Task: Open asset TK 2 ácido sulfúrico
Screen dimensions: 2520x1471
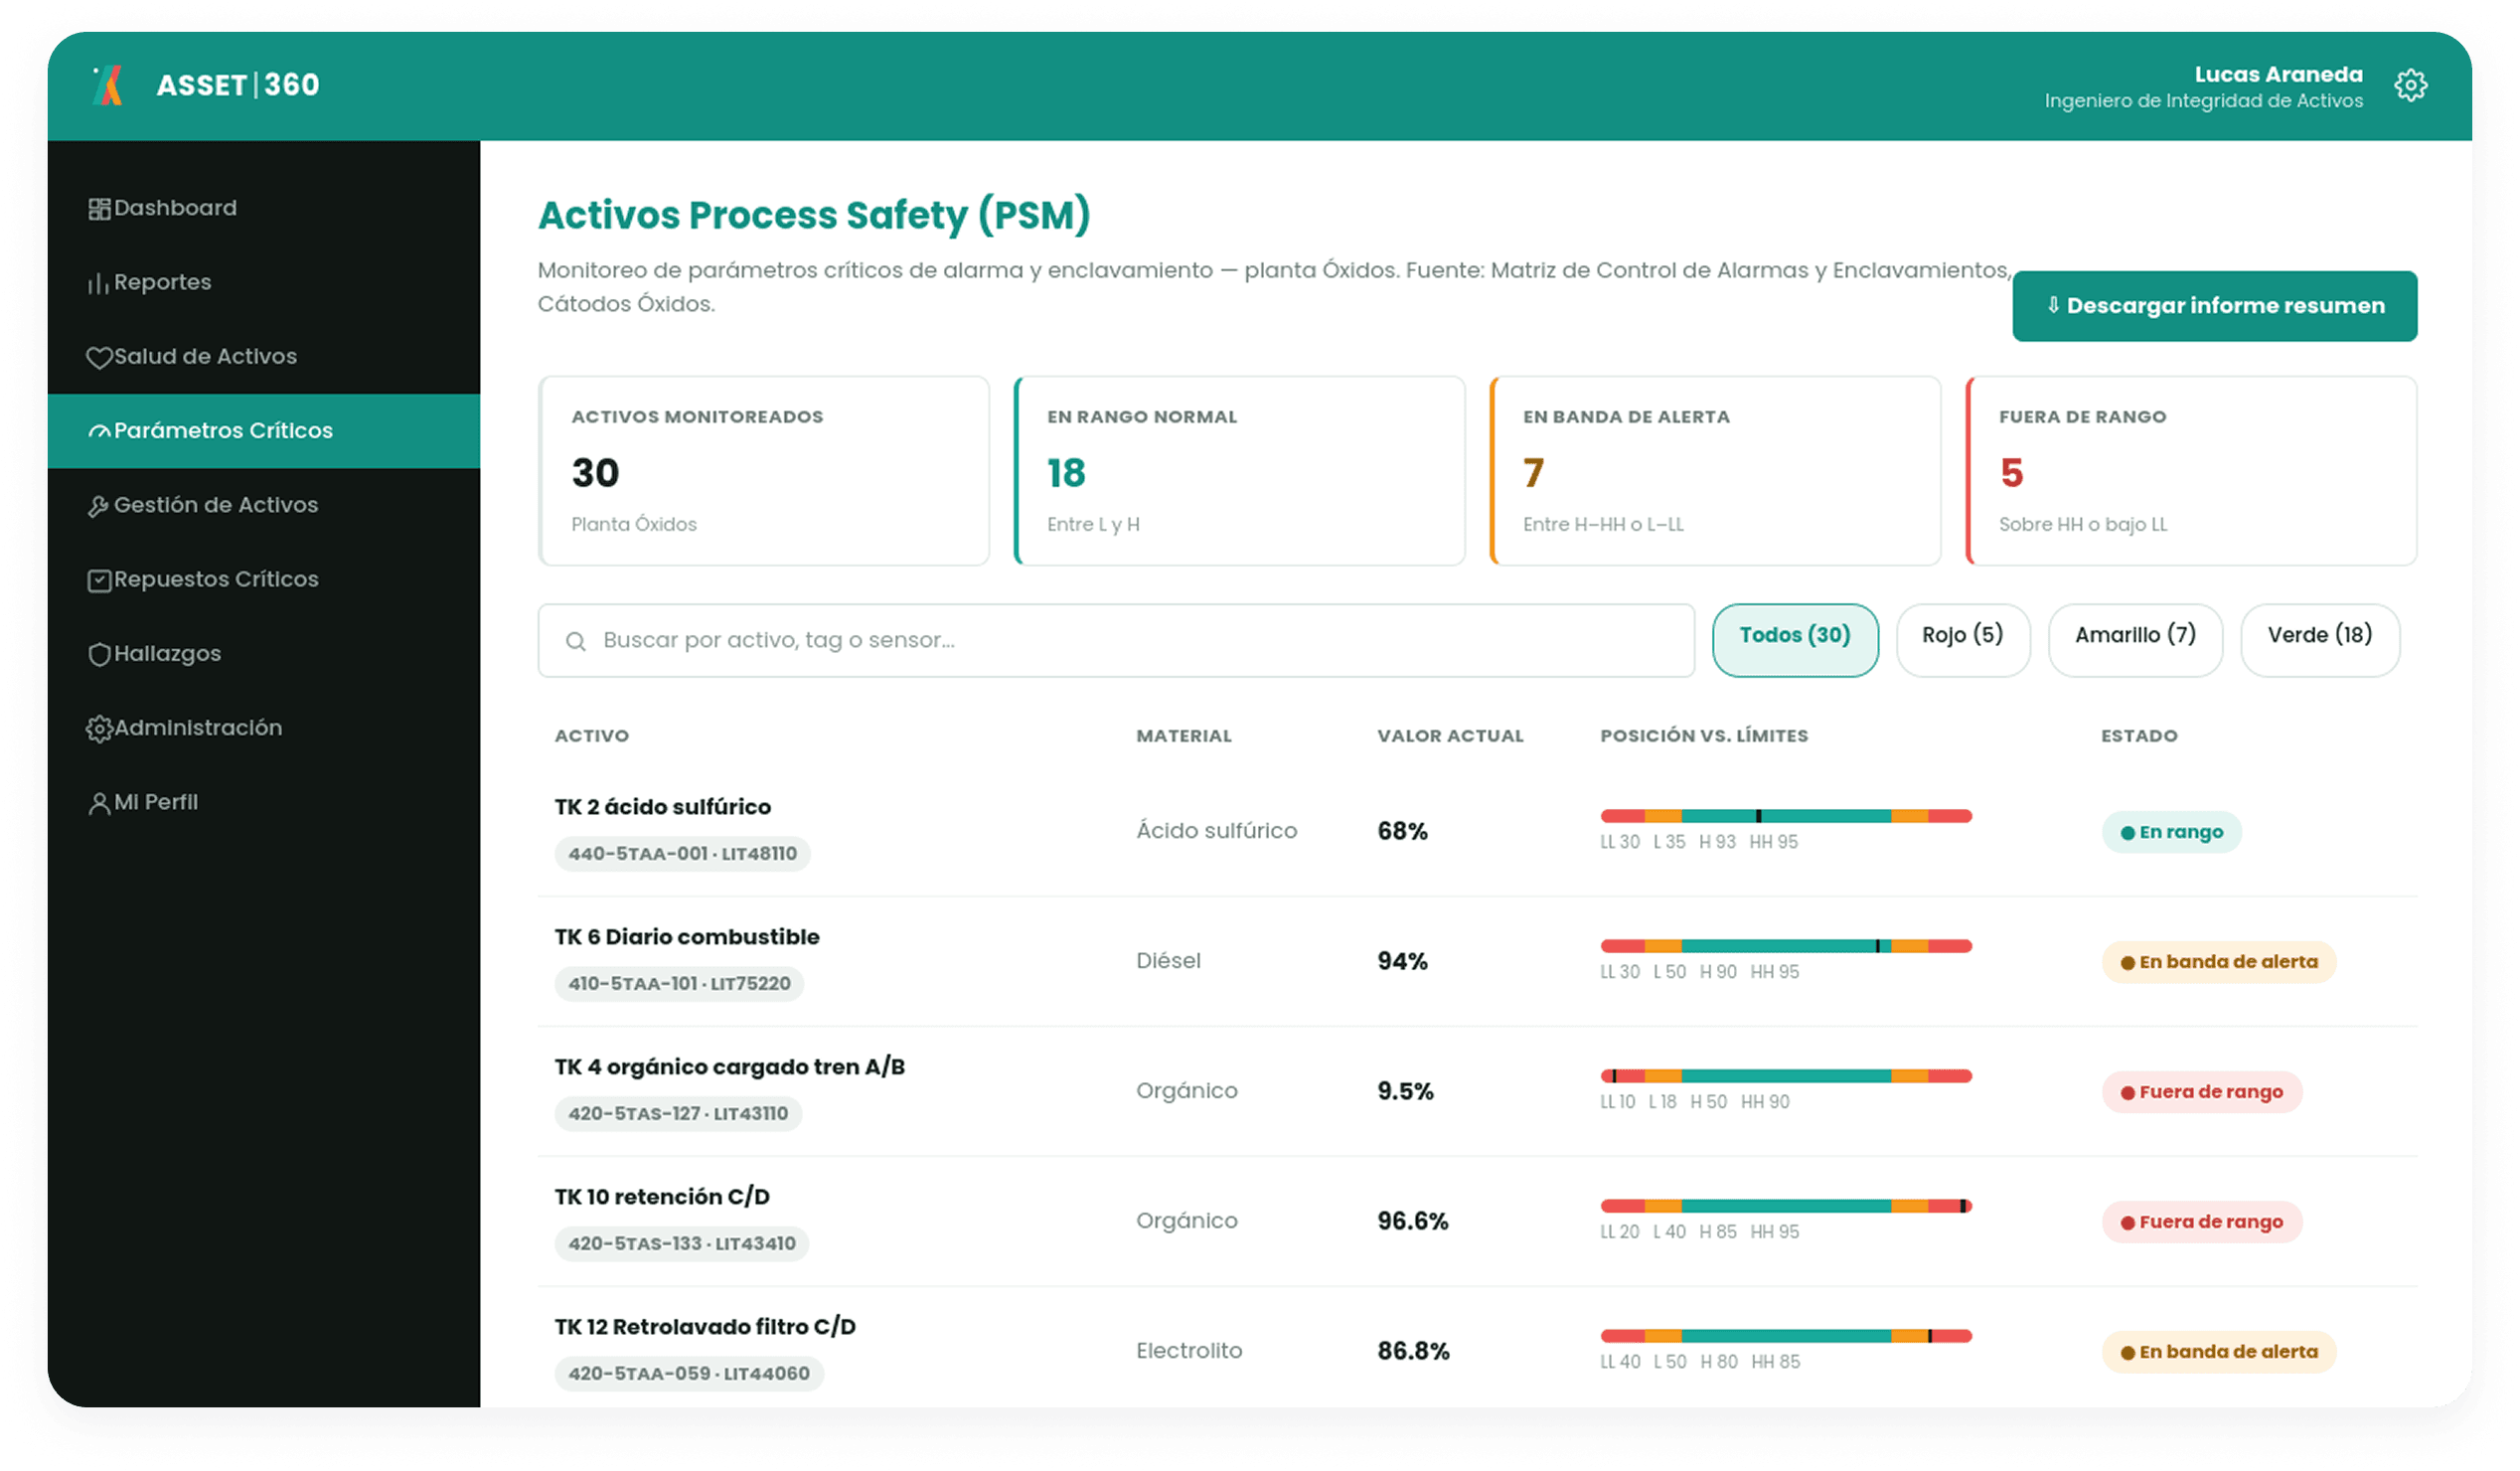Action: [663, 807]
